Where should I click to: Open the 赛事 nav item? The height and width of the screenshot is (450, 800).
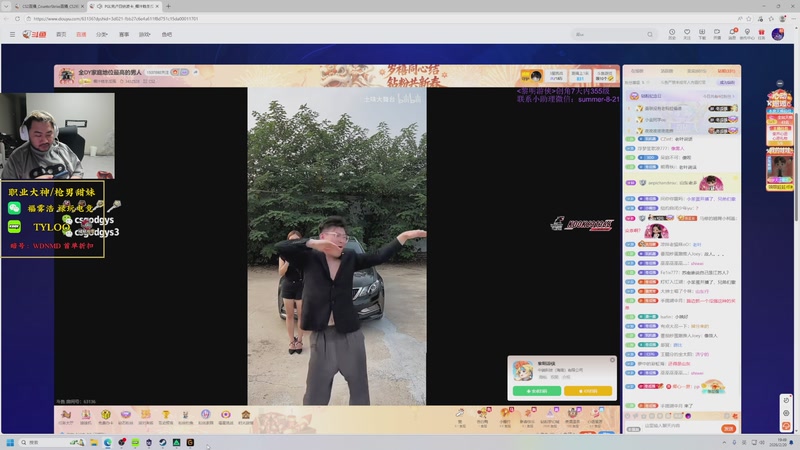pos(124,35)
